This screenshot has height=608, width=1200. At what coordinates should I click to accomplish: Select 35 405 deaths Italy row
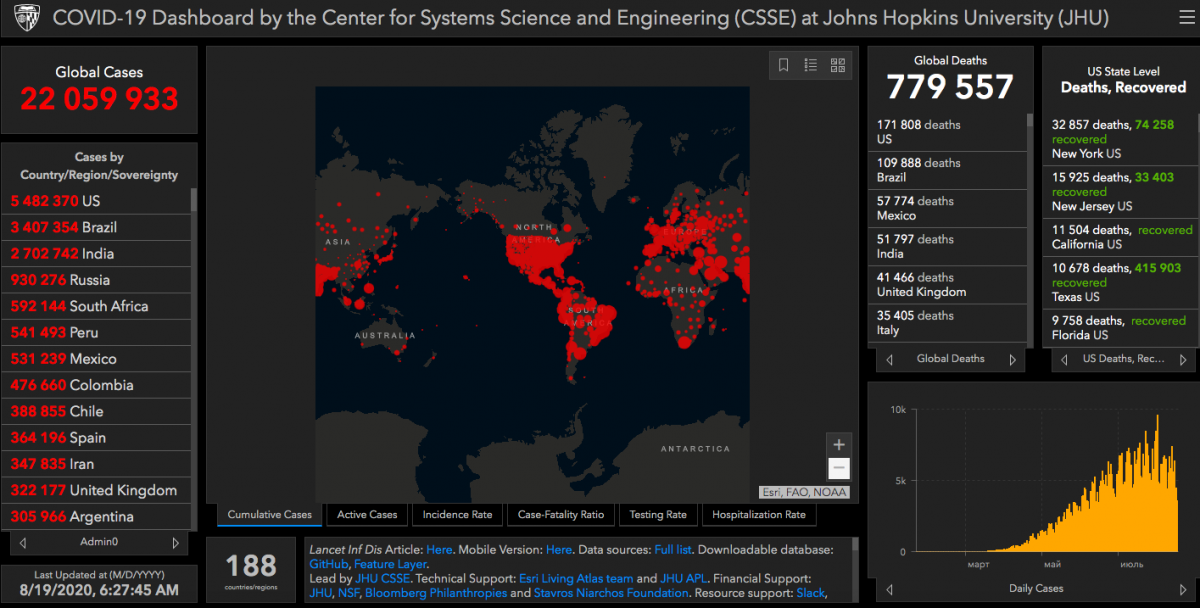(x=948, y=323)
